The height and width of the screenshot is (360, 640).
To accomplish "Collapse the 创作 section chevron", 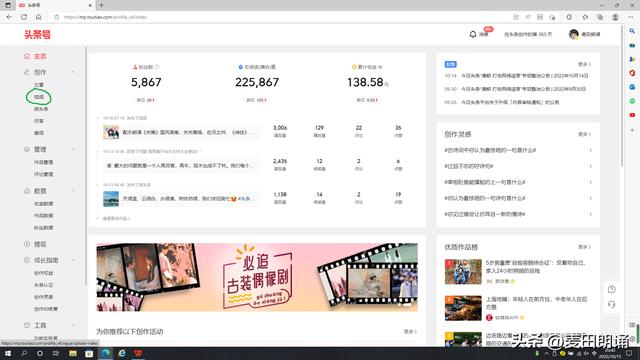I will click(73, 72).
